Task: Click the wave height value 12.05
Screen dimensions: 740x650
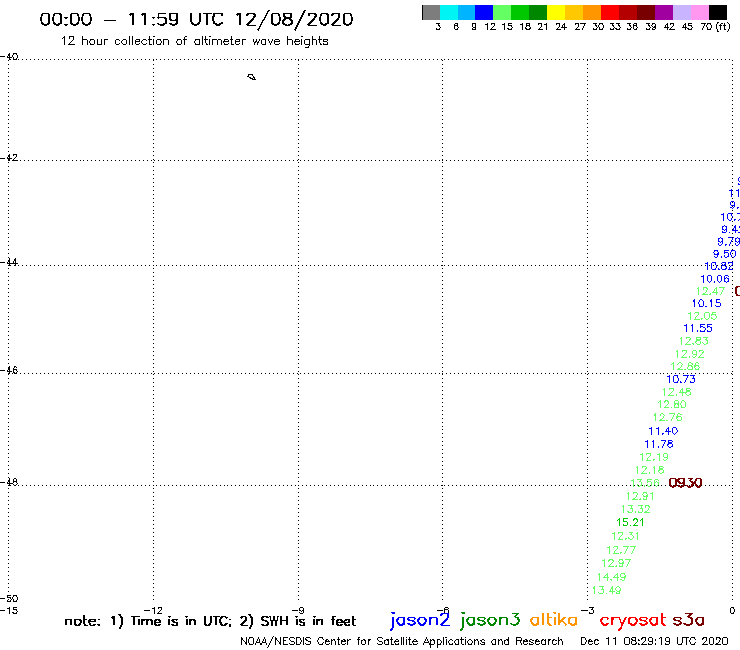Action: pos(702,316)
